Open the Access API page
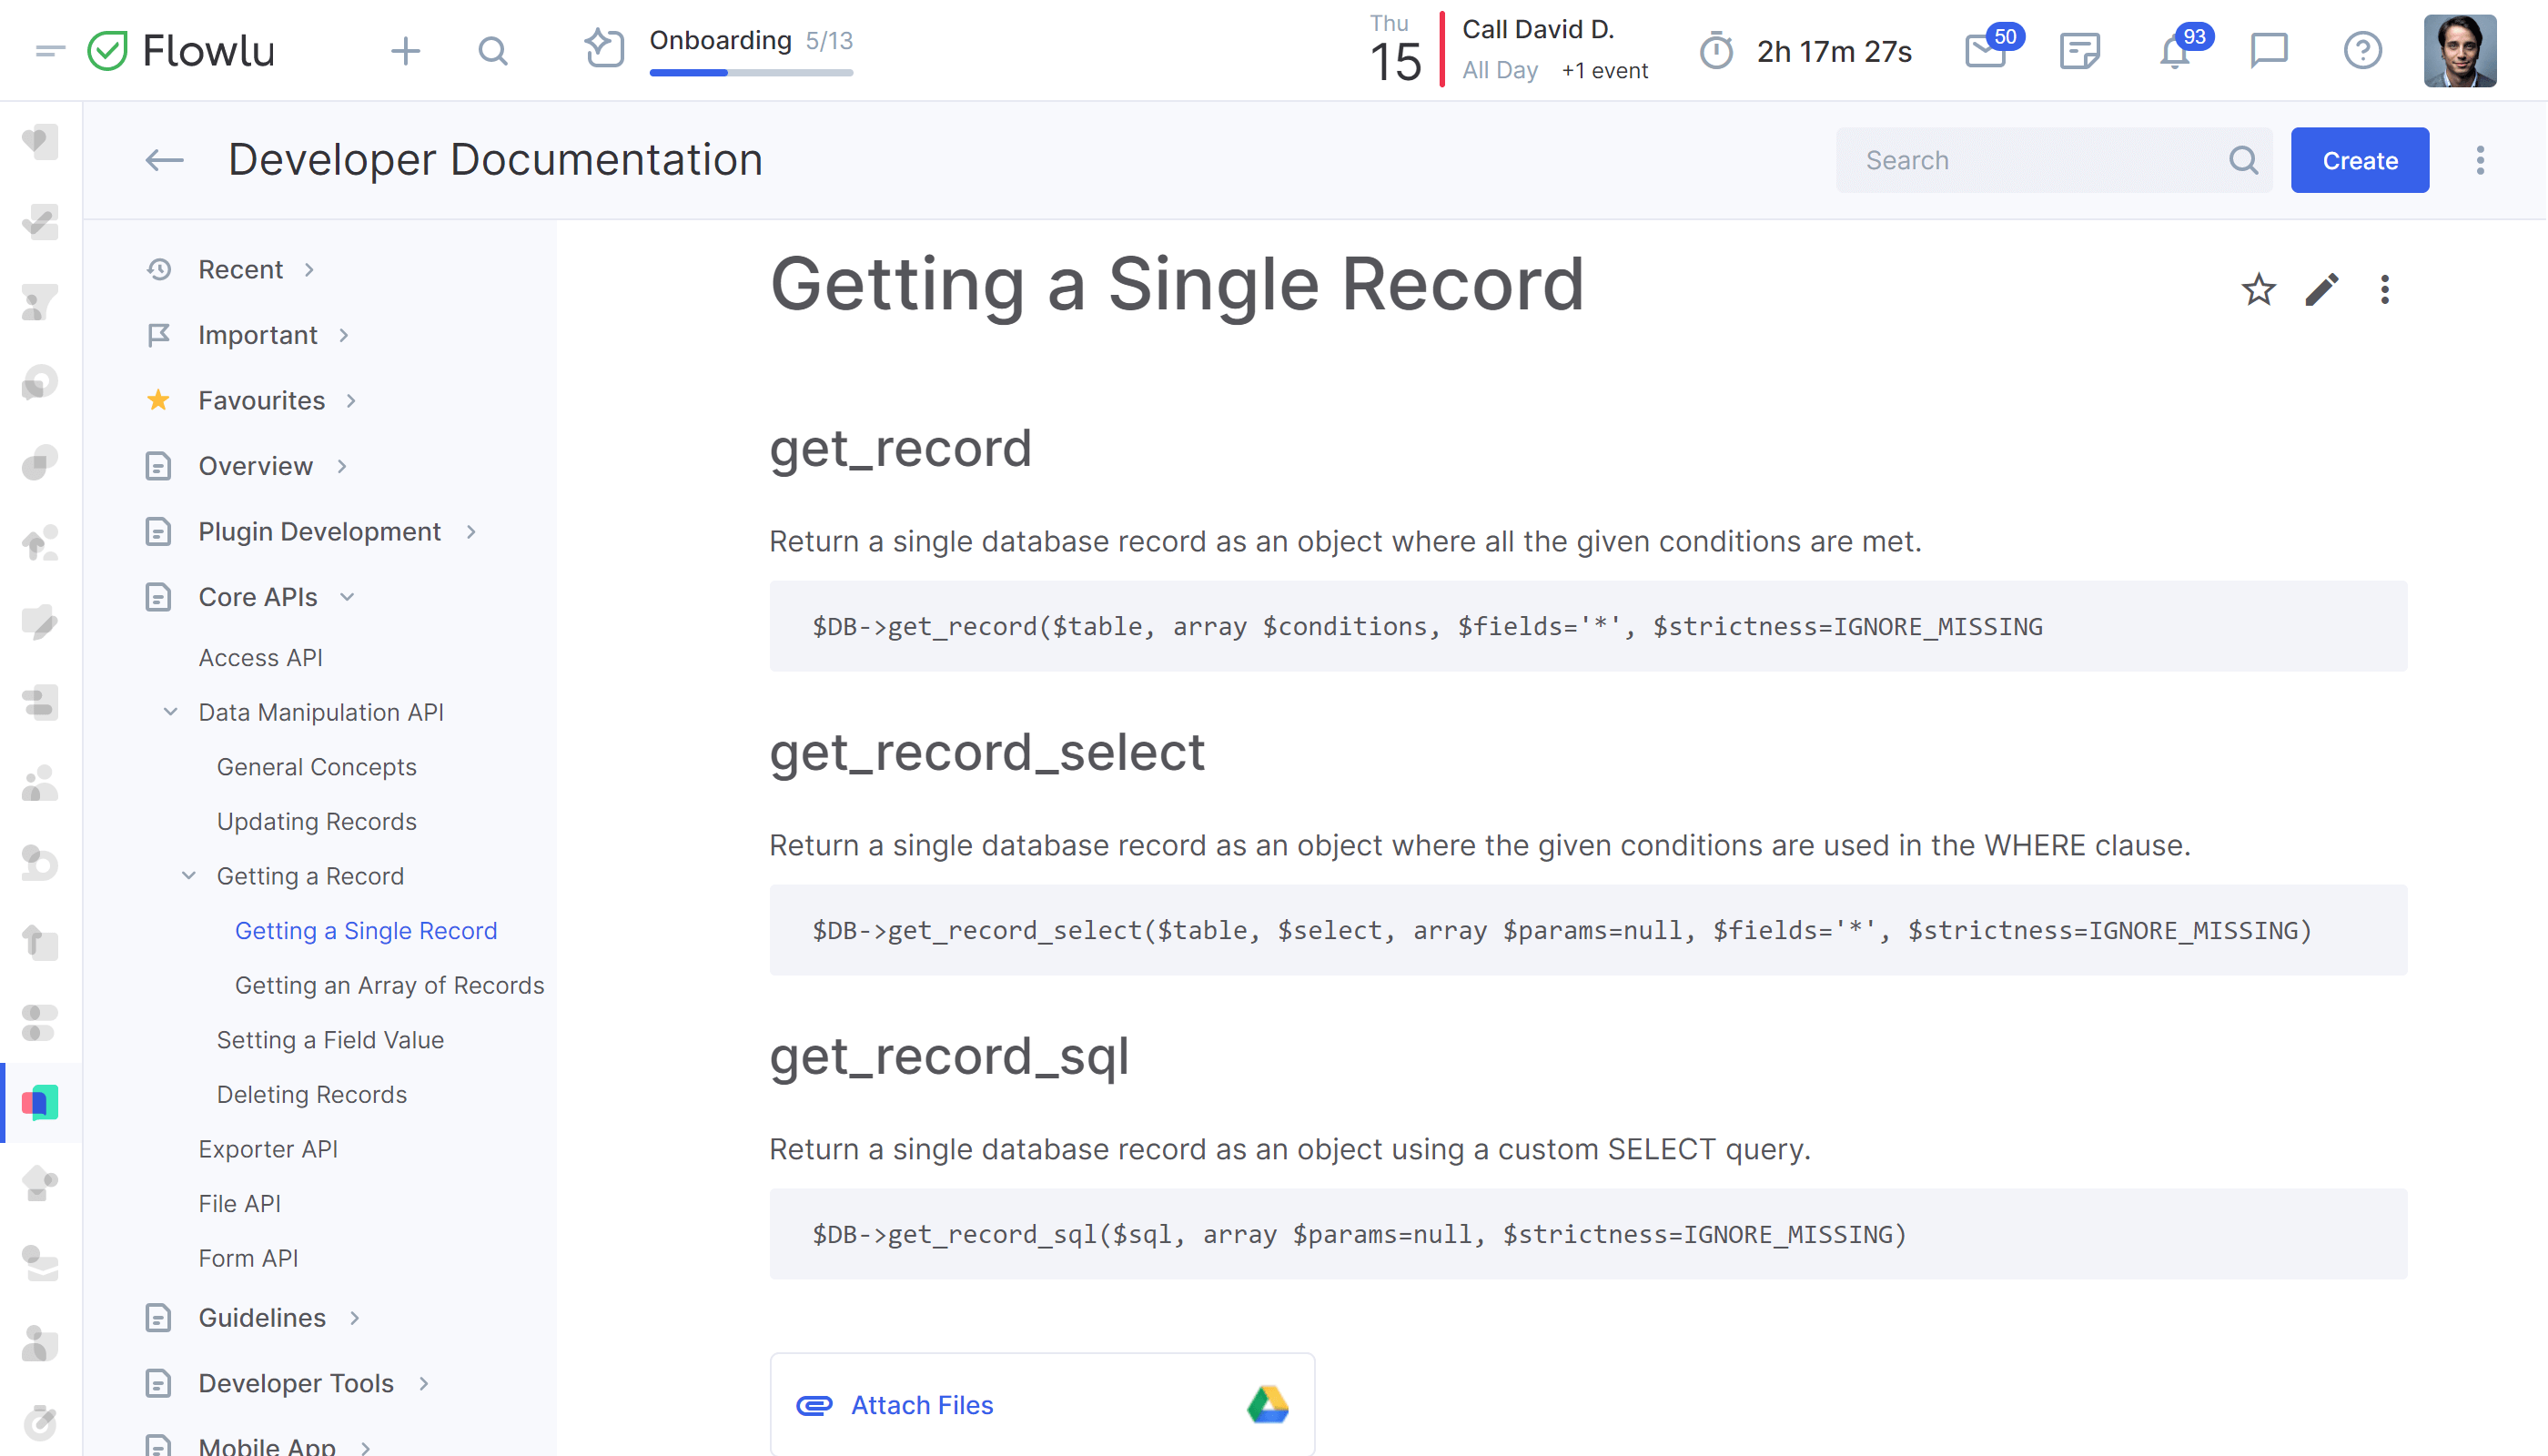 coord(261,657)
